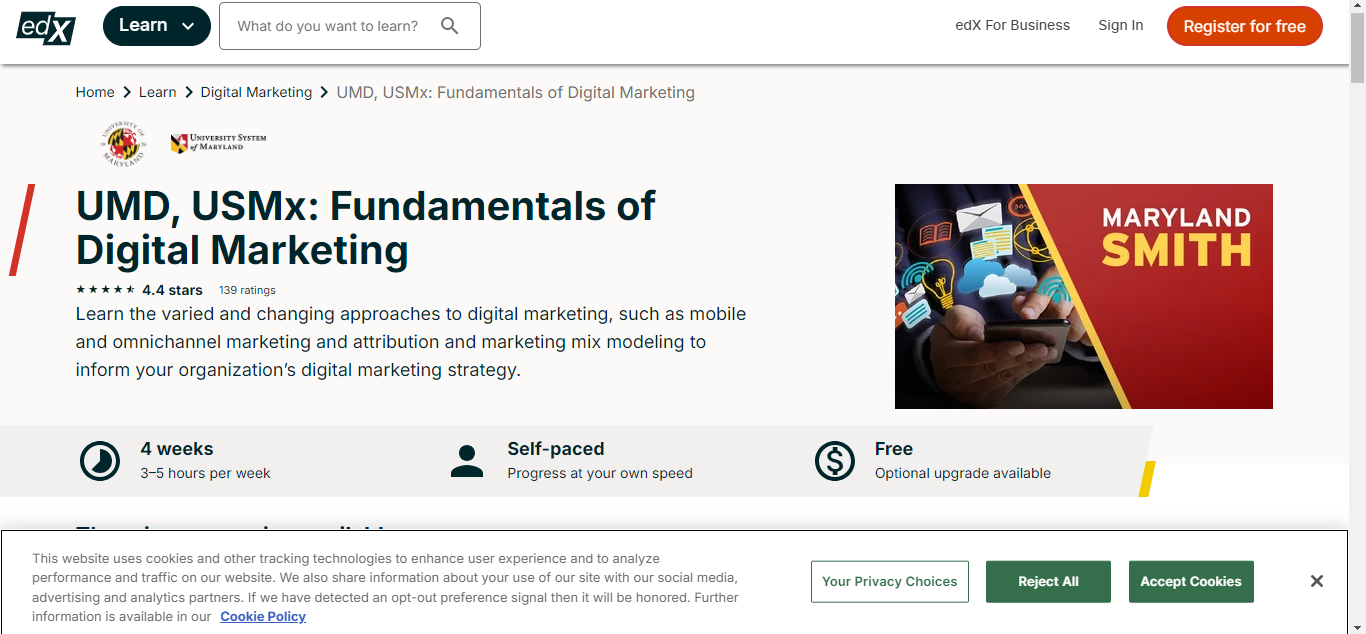This screenshot has height=634, width=1366.
Task: Click Accept Cookies button
Action: point(1191,582)
